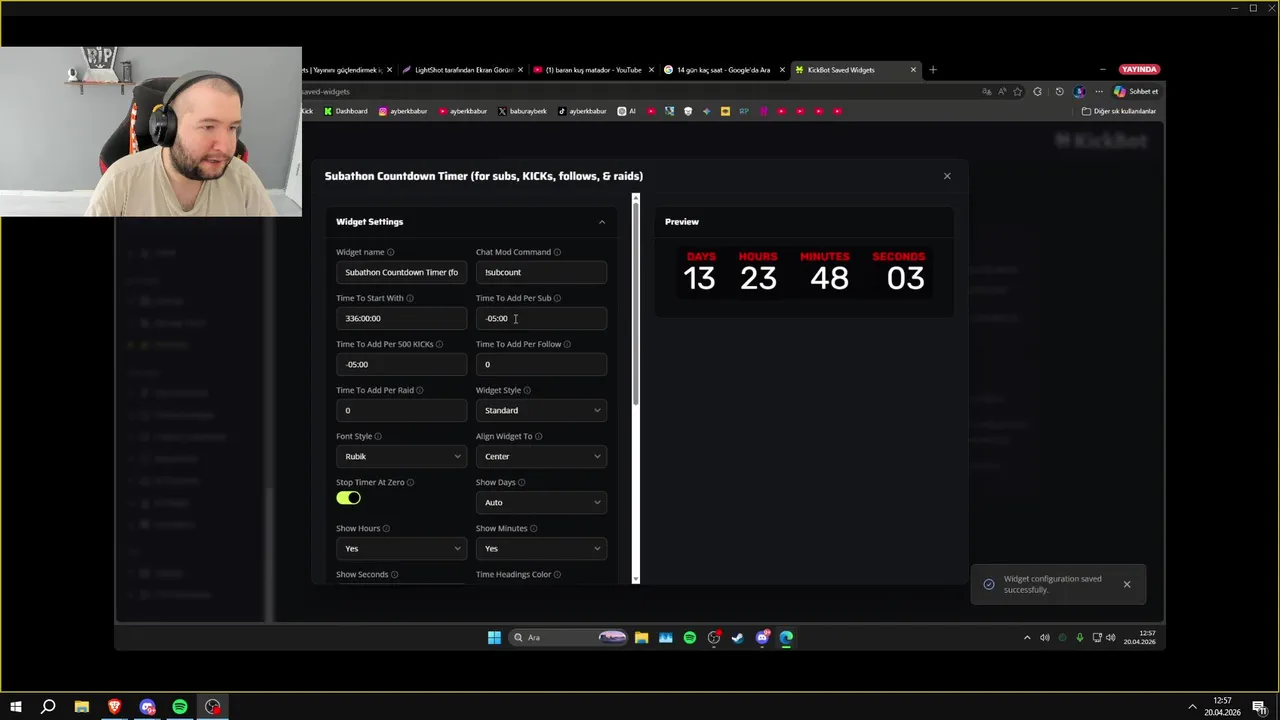Viewport: 1280px width, 720px height.
Task: Click the Time To Add Per 500 KICKs field
Action: 401,364
